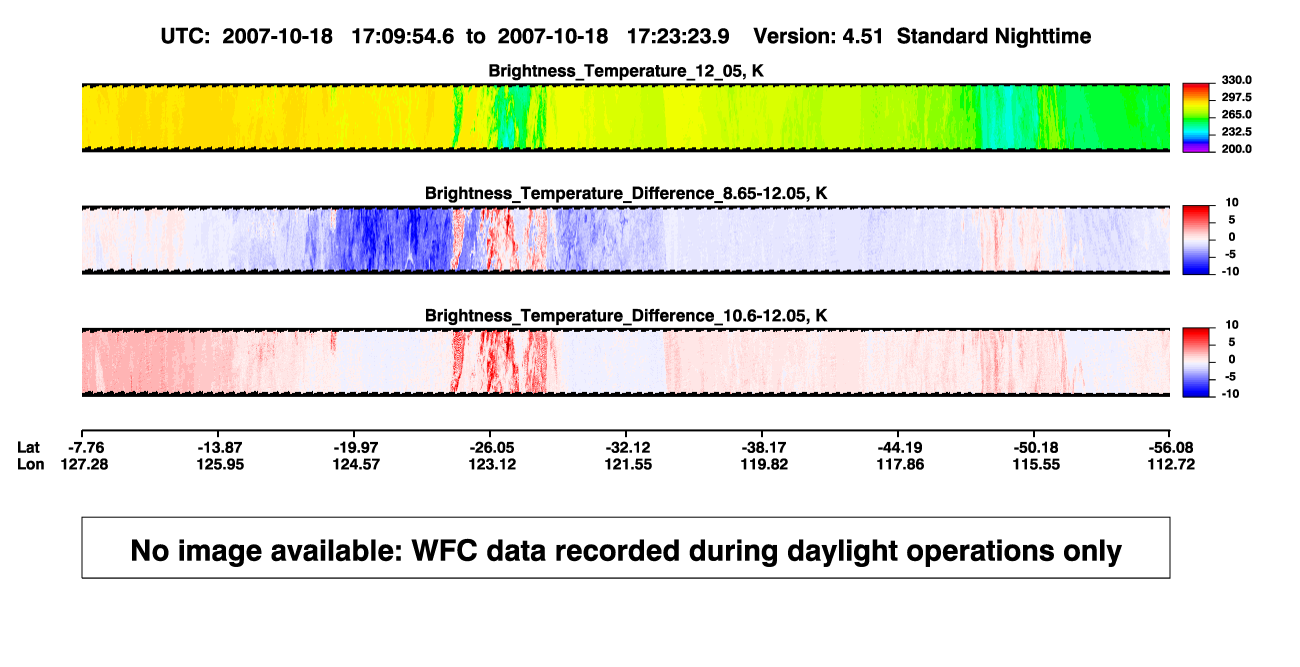Image resolution: width=1300 pixels, height=667 pixels.
Task: Click latitude value -38.17
Action: (764, 447)
